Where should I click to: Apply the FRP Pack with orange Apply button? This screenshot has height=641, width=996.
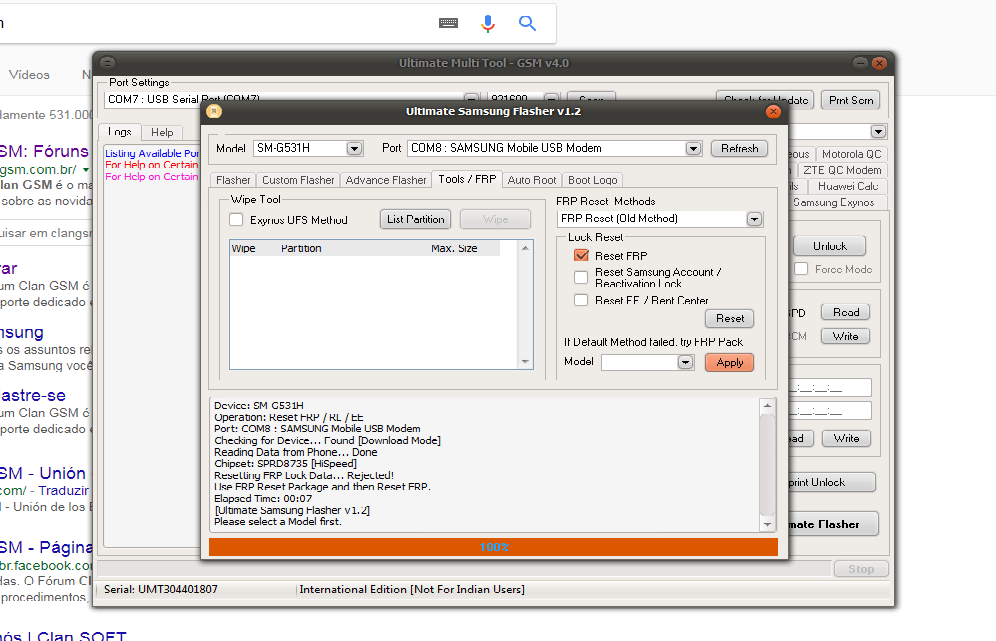(730, 362)
